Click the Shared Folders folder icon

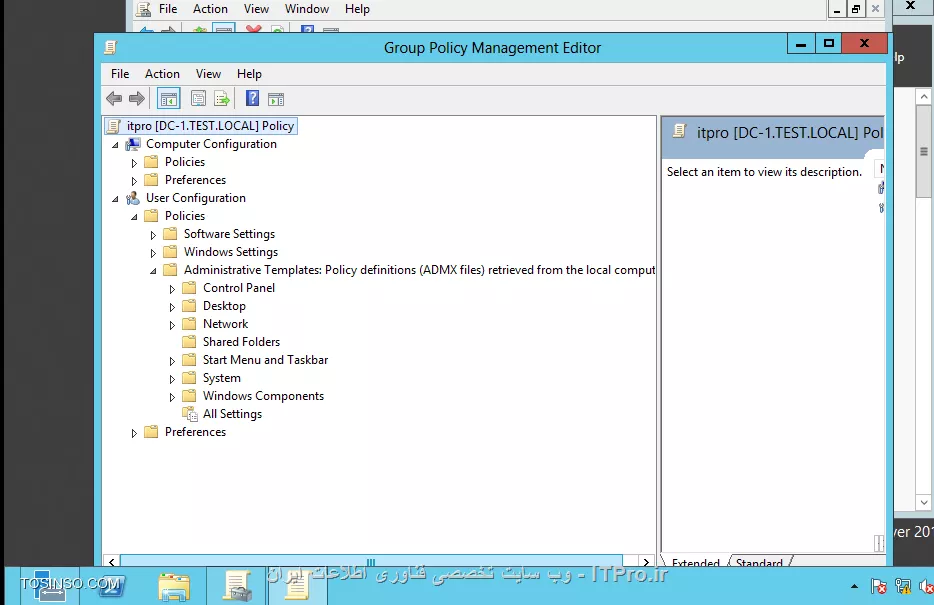point(189,342)
